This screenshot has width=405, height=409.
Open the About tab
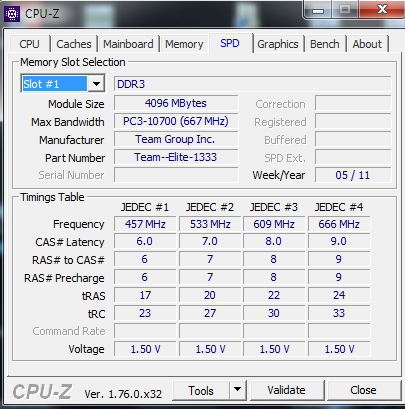click(x=367, y=44)
